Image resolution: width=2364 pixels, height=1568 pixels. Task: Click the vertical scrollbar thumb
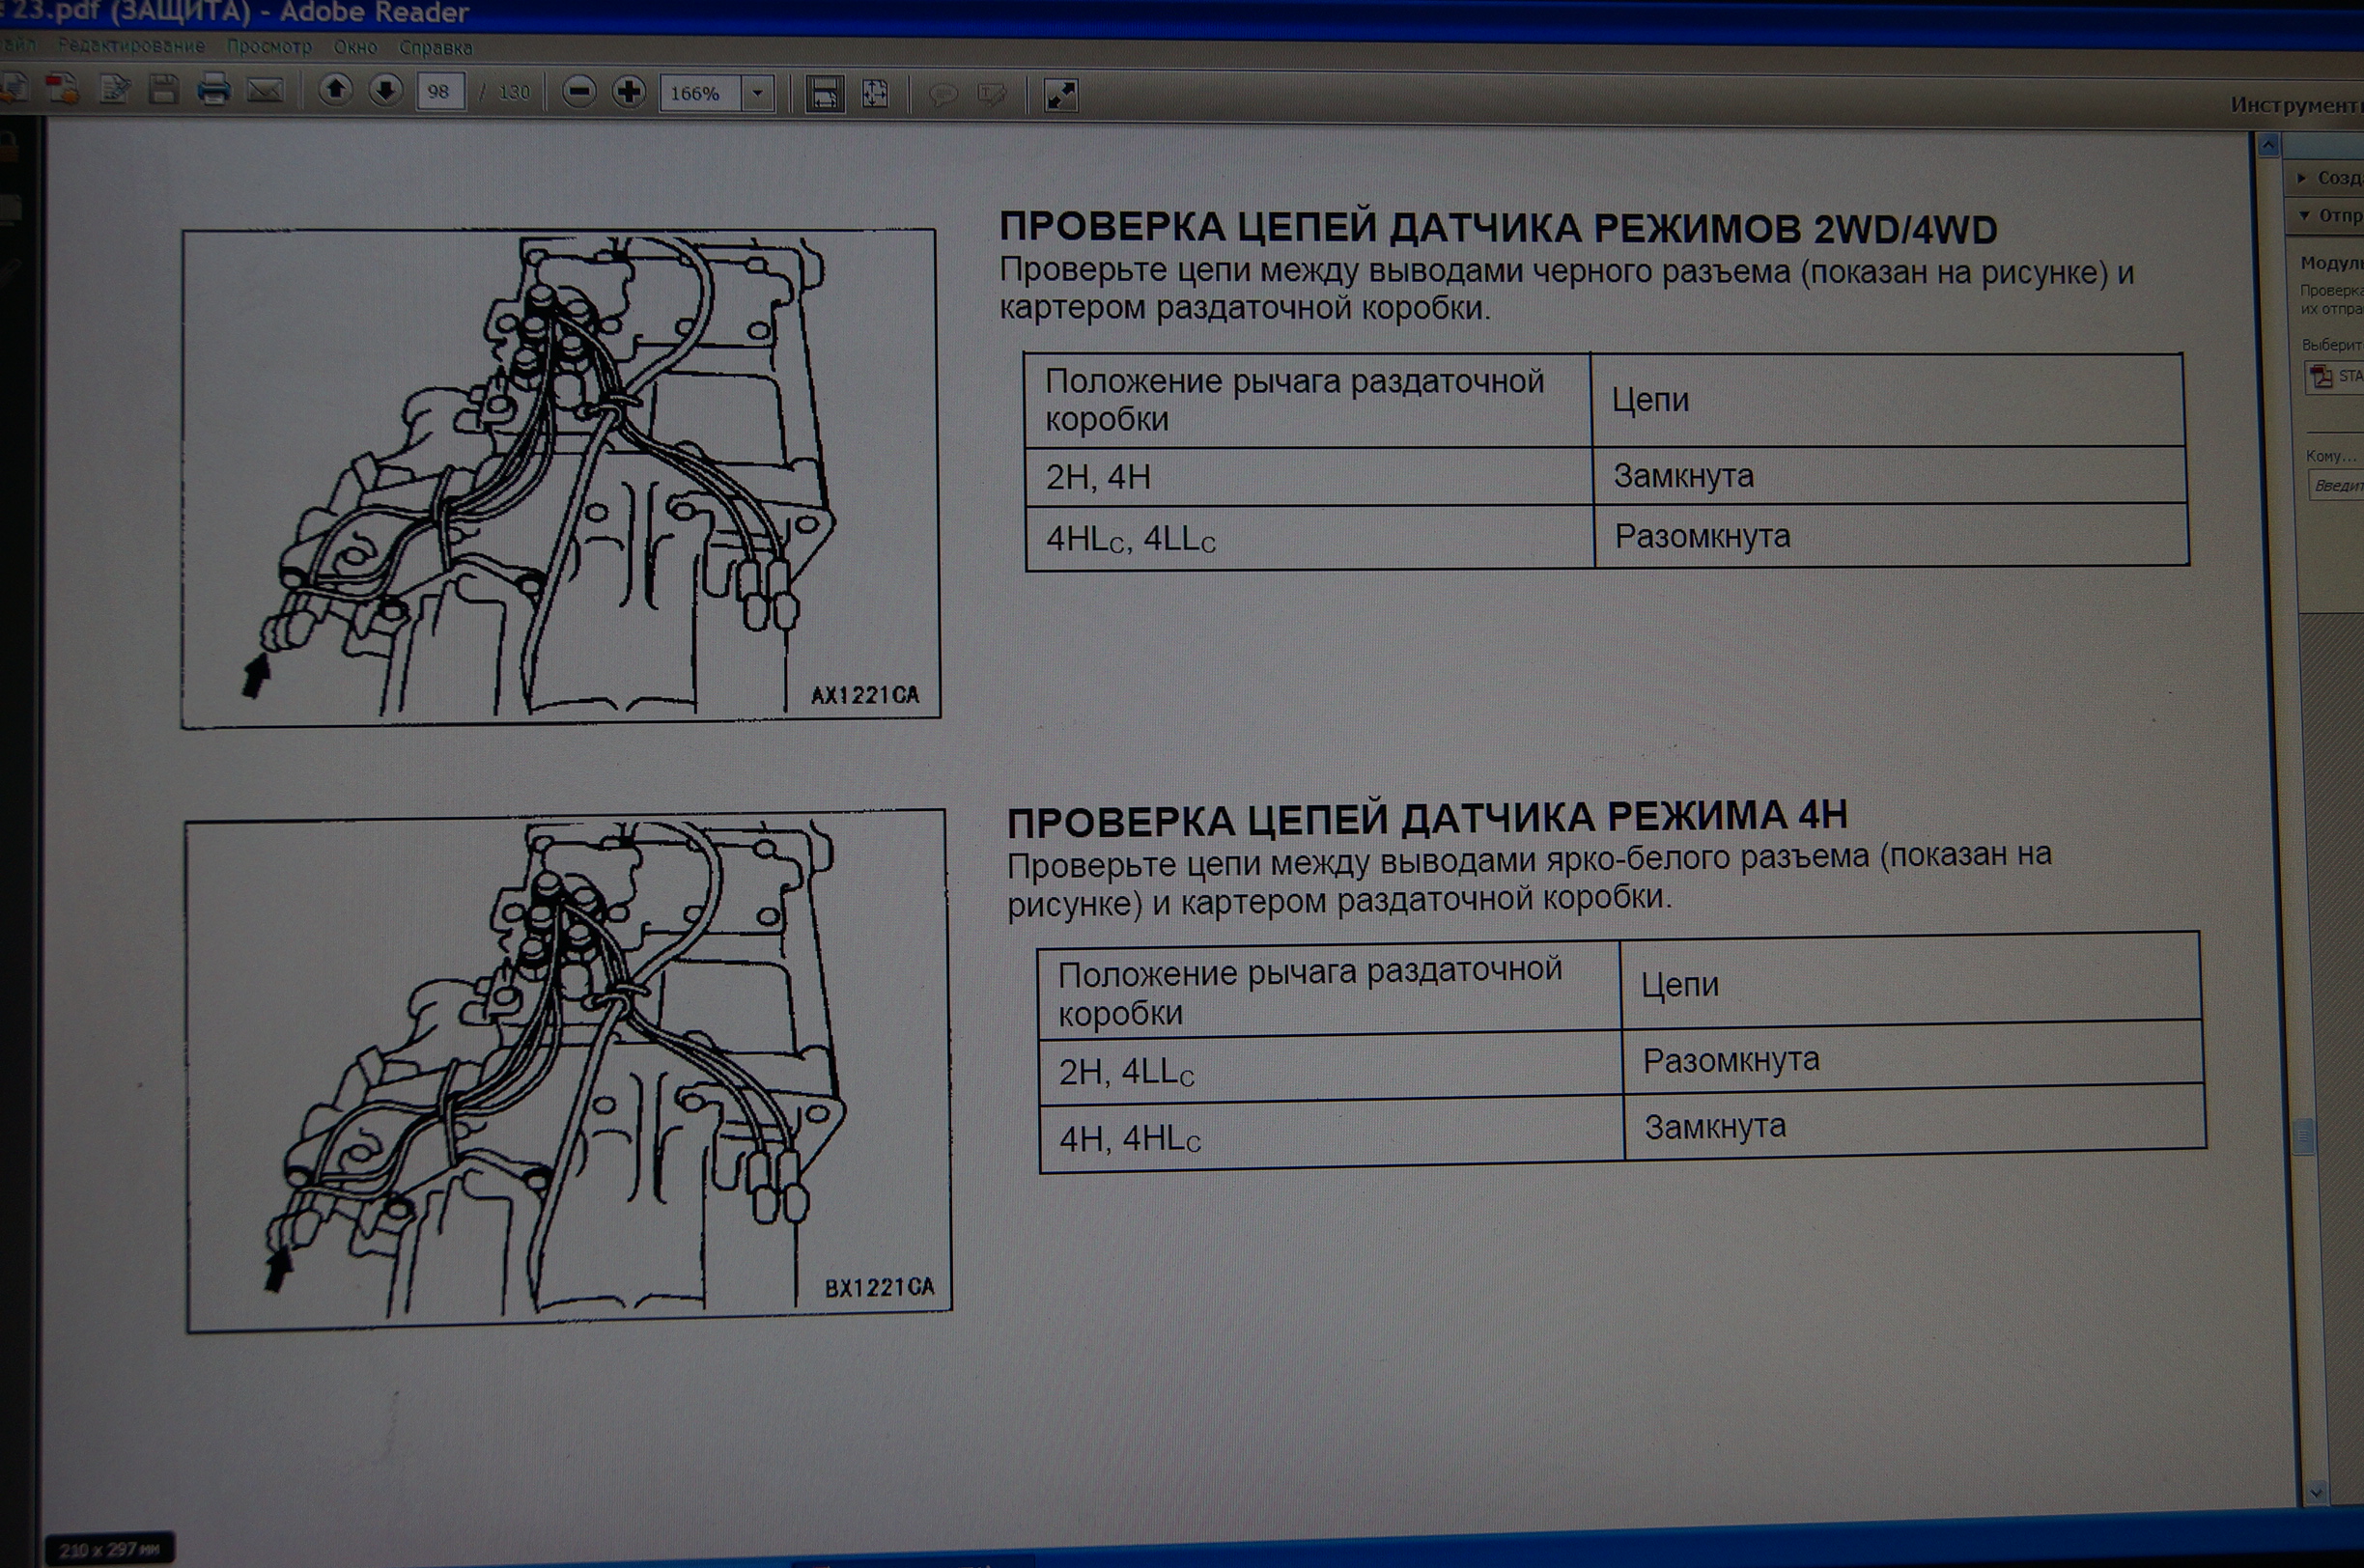(x=2304, y=1135)
